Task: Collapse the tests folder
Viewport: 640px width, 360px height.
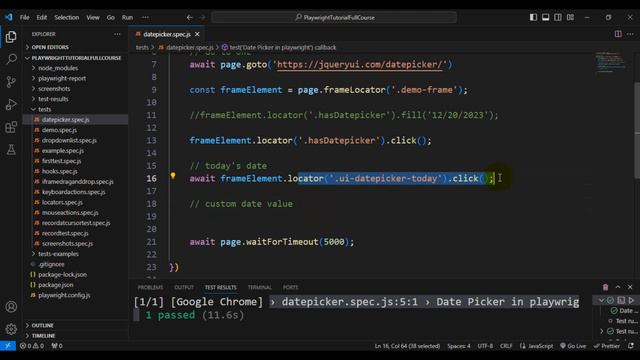Action: pyautogui.click(x=76, y=109)
